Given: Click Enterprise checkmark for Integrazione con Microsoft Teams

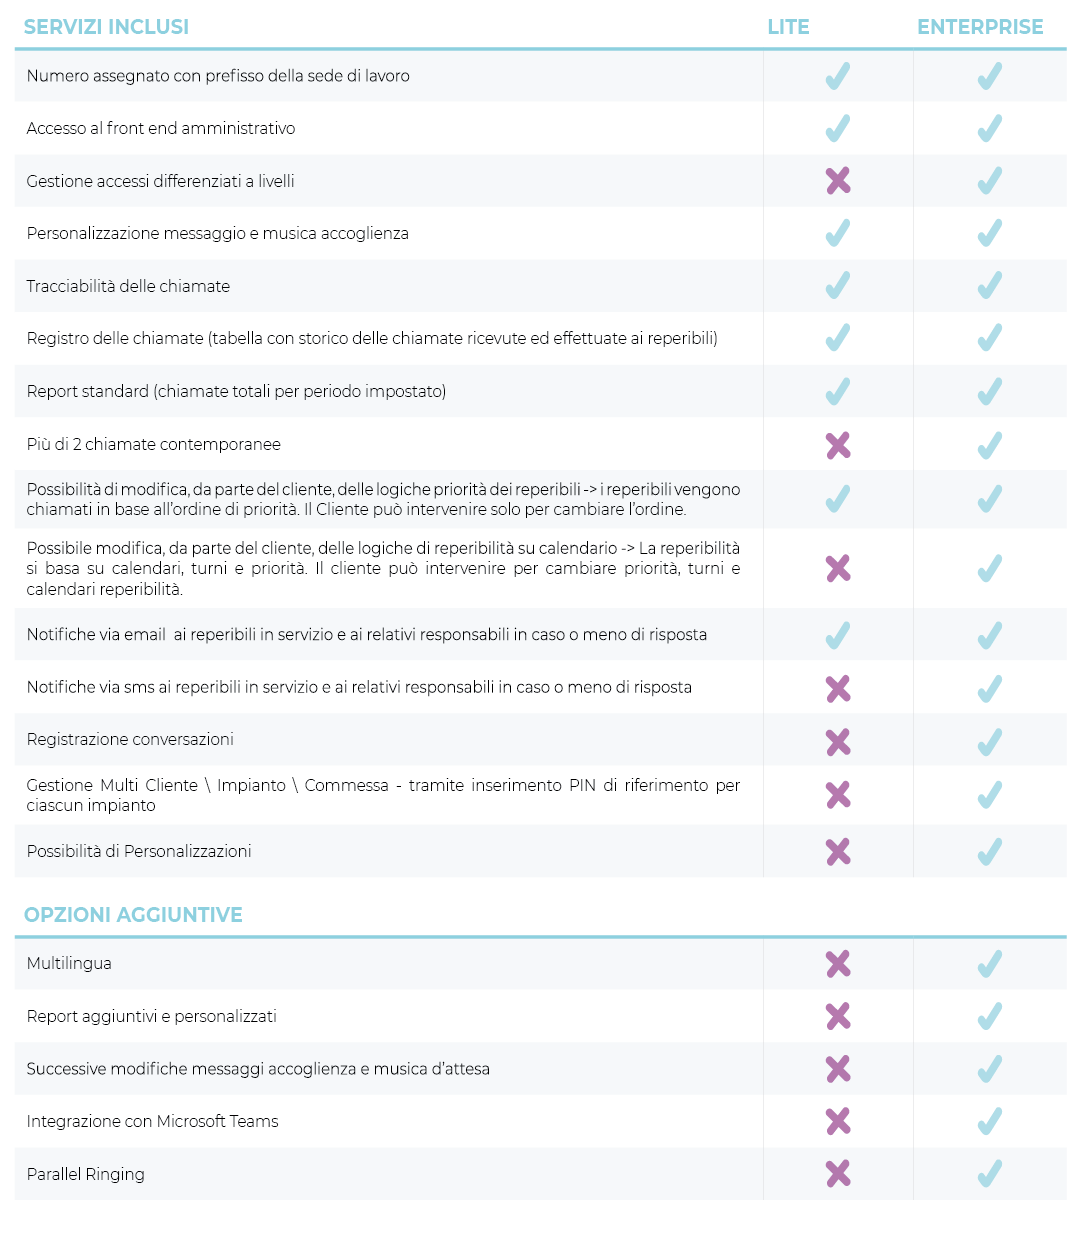Looking at the screenshot, I should (989, 1121).
